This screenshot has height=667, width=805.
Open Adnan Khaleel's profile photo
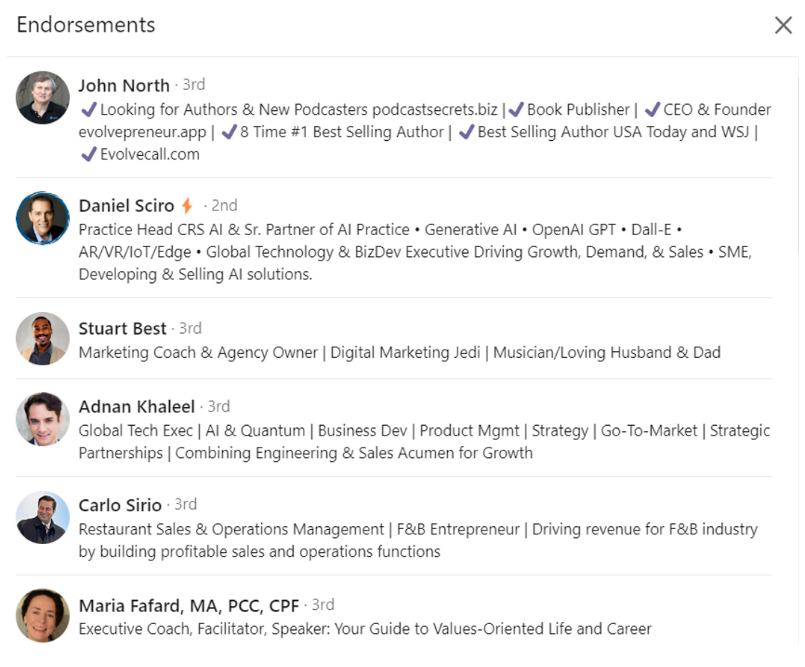tap(43, 418)
